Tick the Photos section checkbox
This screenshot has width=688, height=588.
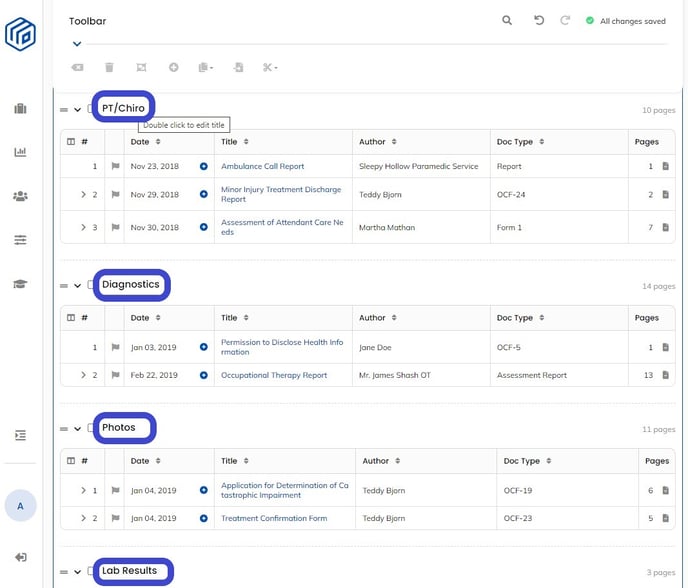pyautogui.click(x=92, y=428)
